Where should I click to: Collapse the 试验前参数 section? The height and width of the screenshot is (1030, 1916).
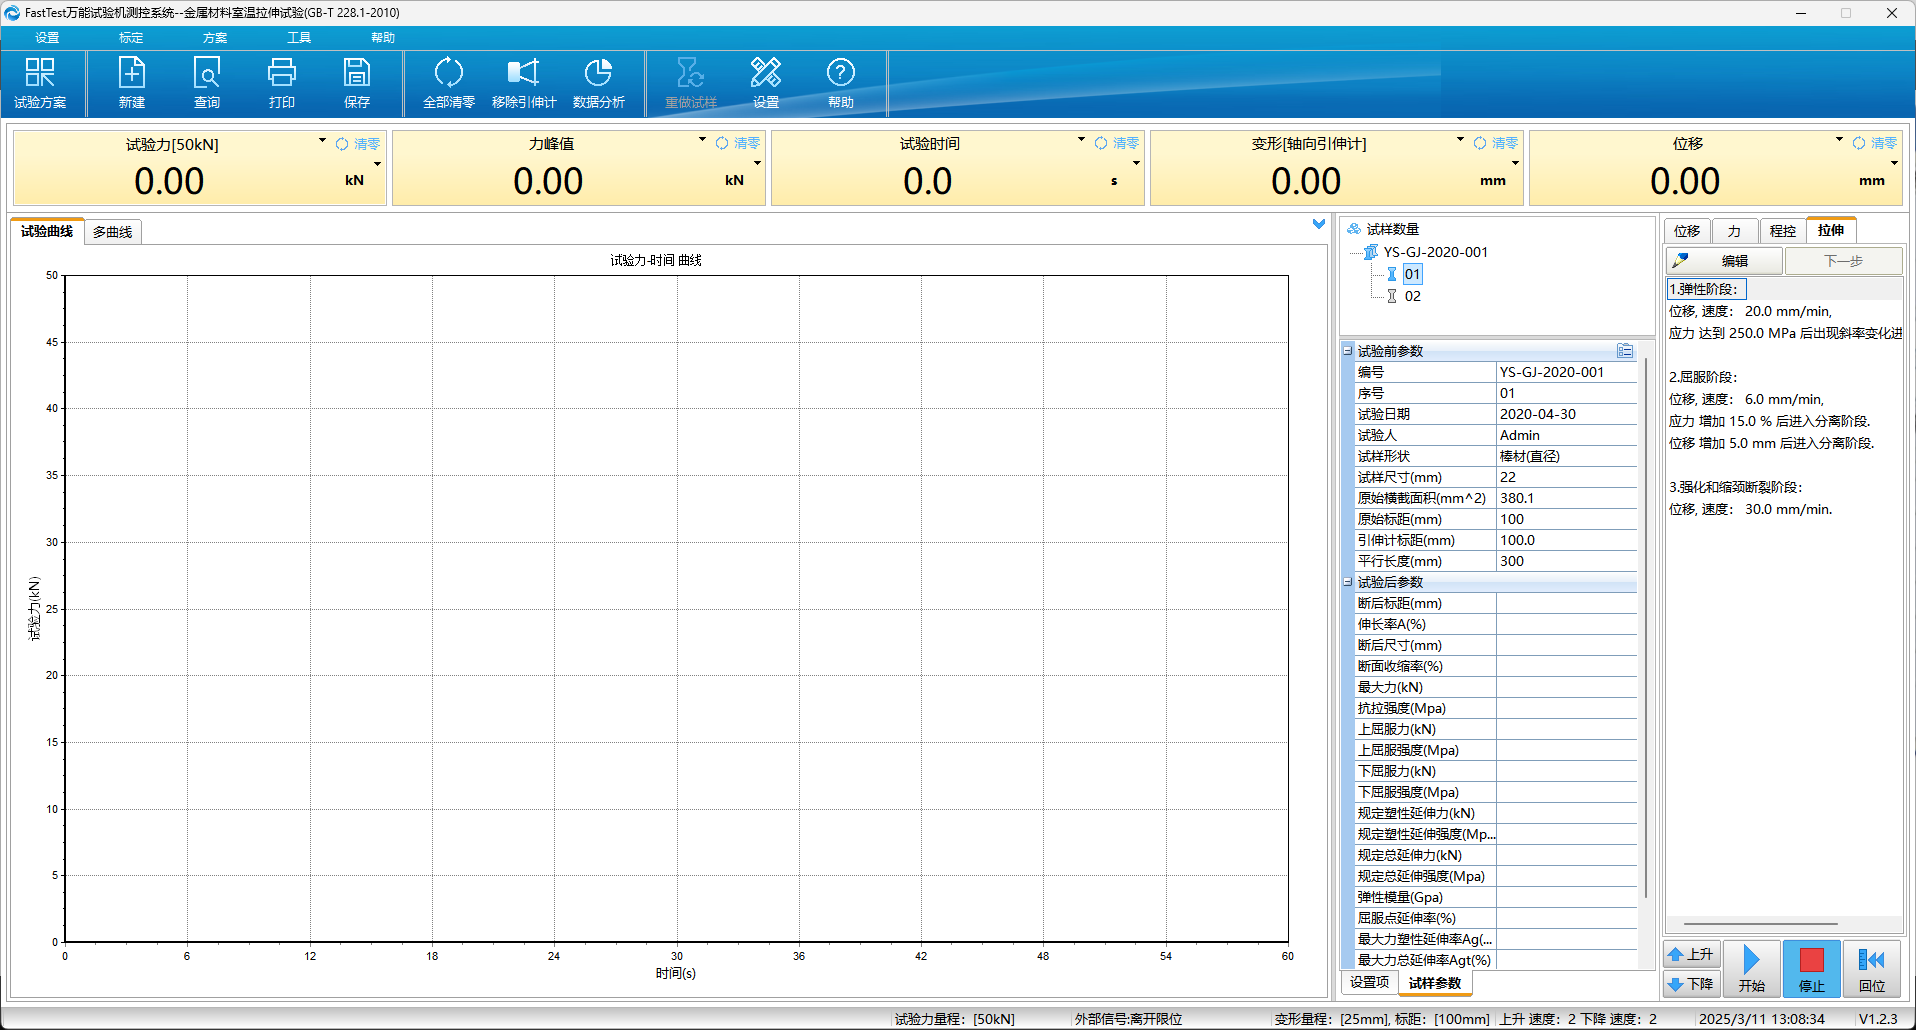click(1348, 351)
